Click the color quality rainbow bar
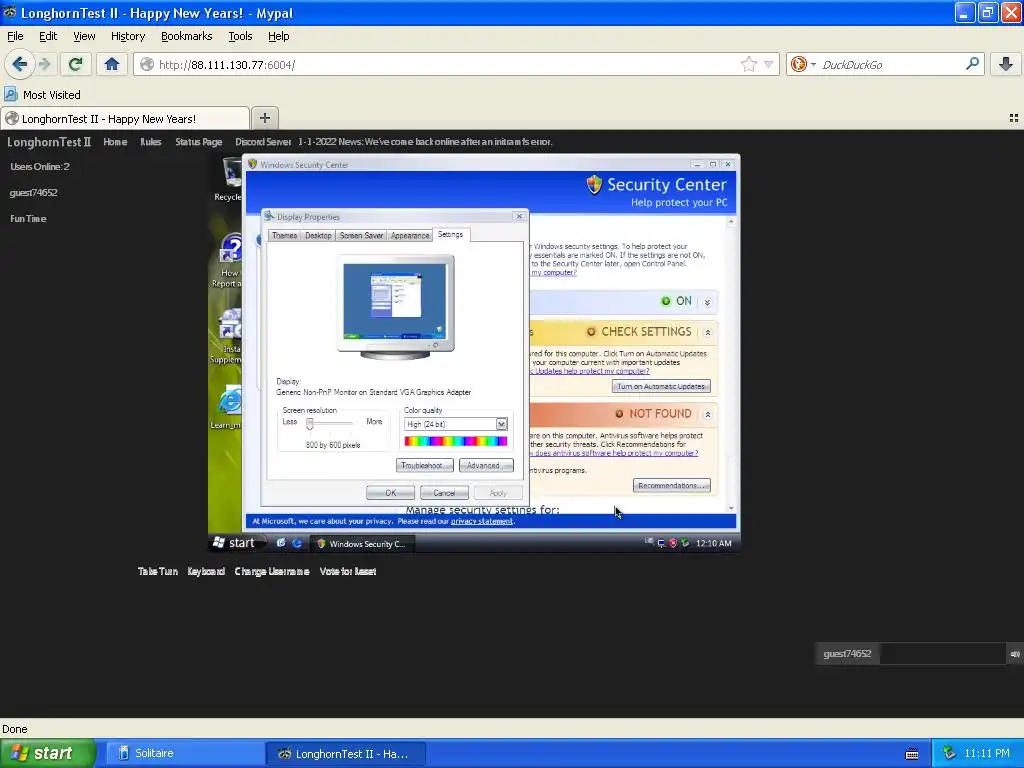1024x768 pixels. coord(455,441)
